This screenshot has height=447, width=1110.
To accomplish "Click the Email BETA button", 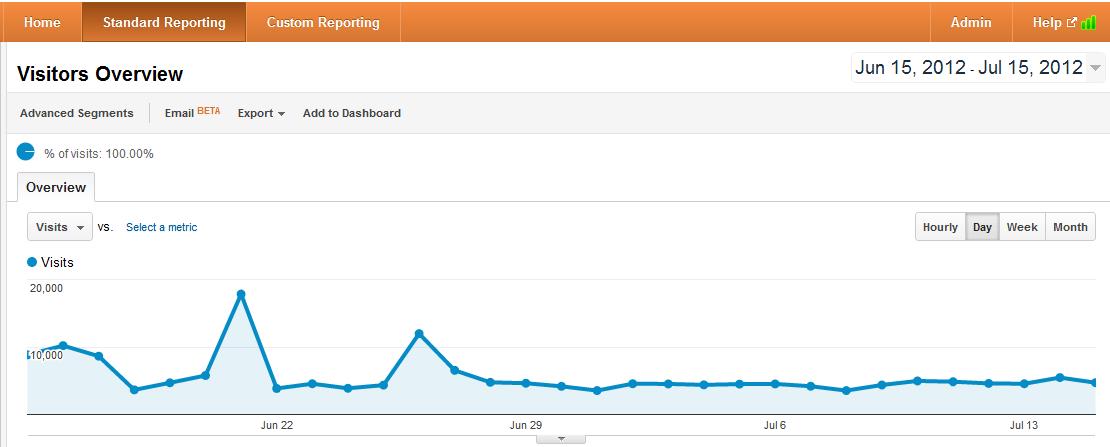I will pyautogui.click(x=192, y=112).
